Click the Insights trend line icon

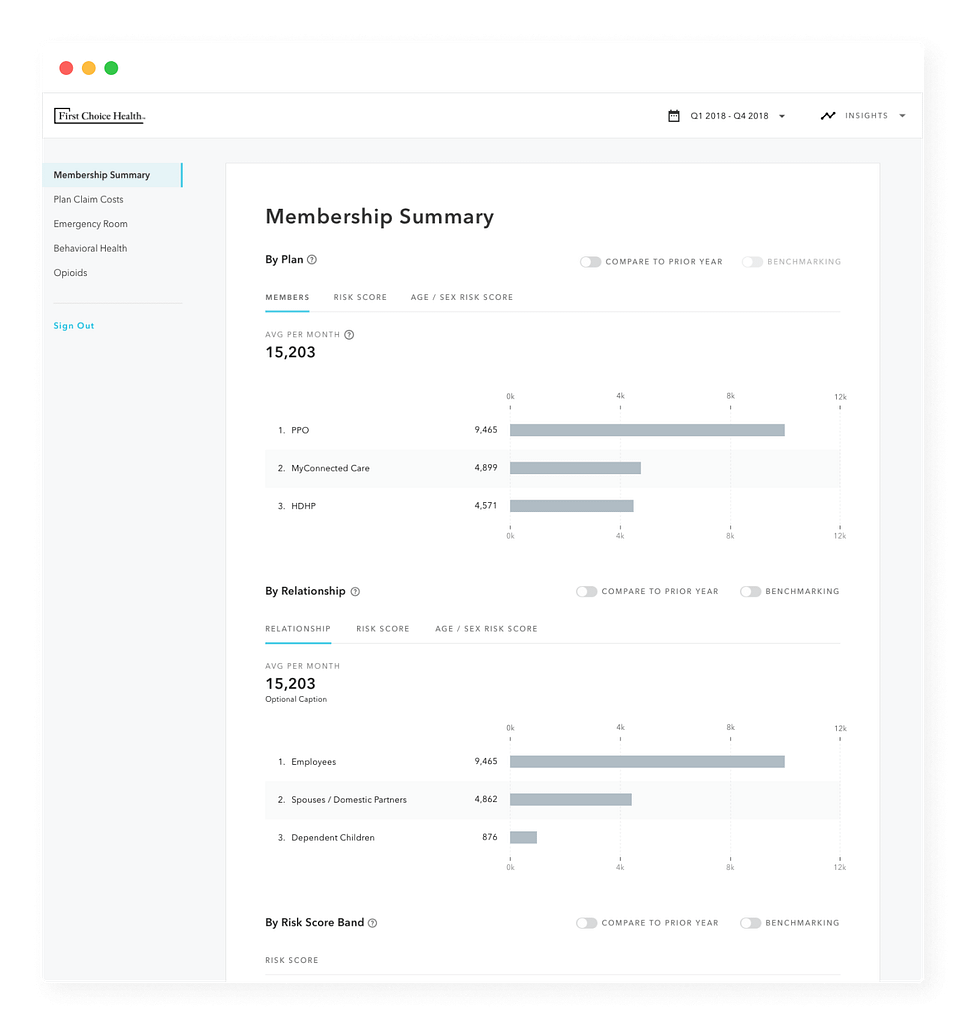[x=828, y=116]
